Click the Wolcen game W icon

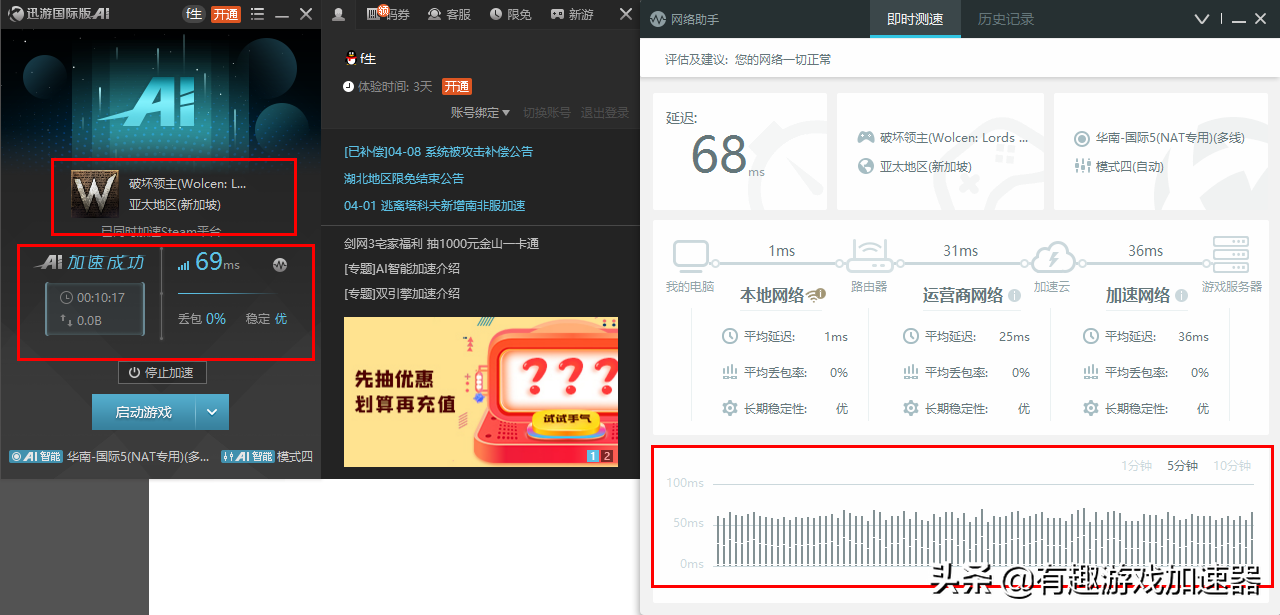click(x=95, y=194)
